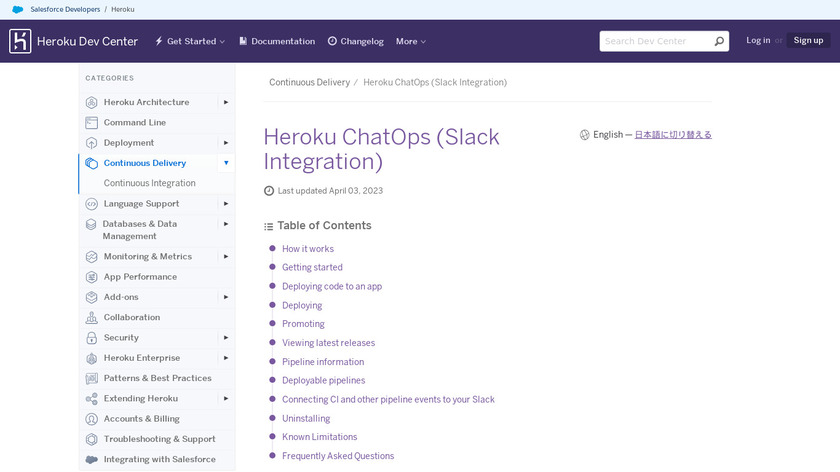Click the Heroku Architecture category icon
This screenshot has height=472, width=840.
[92, 102]
